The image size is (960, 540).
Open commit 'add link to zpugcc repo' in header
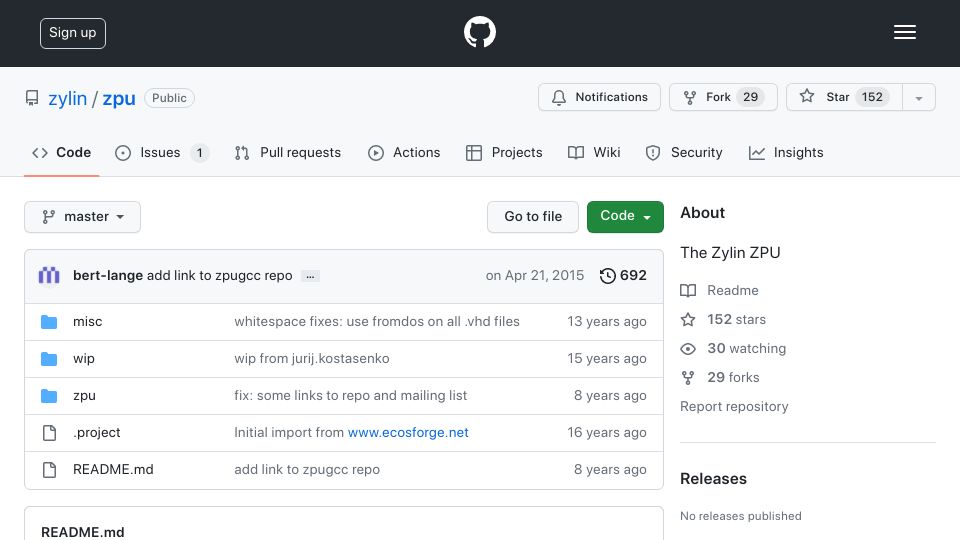tap(220, 276)
